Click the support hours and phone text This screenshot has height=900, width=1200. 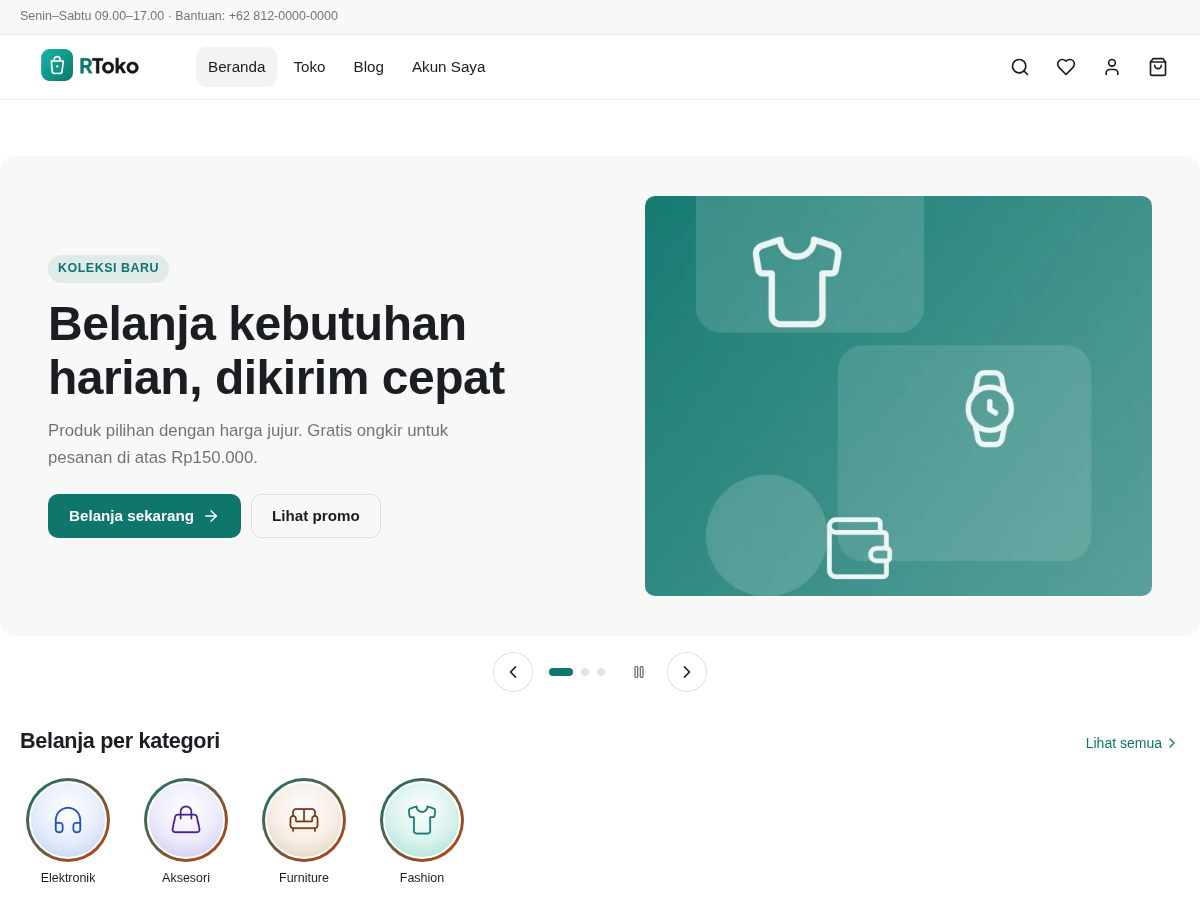pyautogui.click(x=179, y=16)
